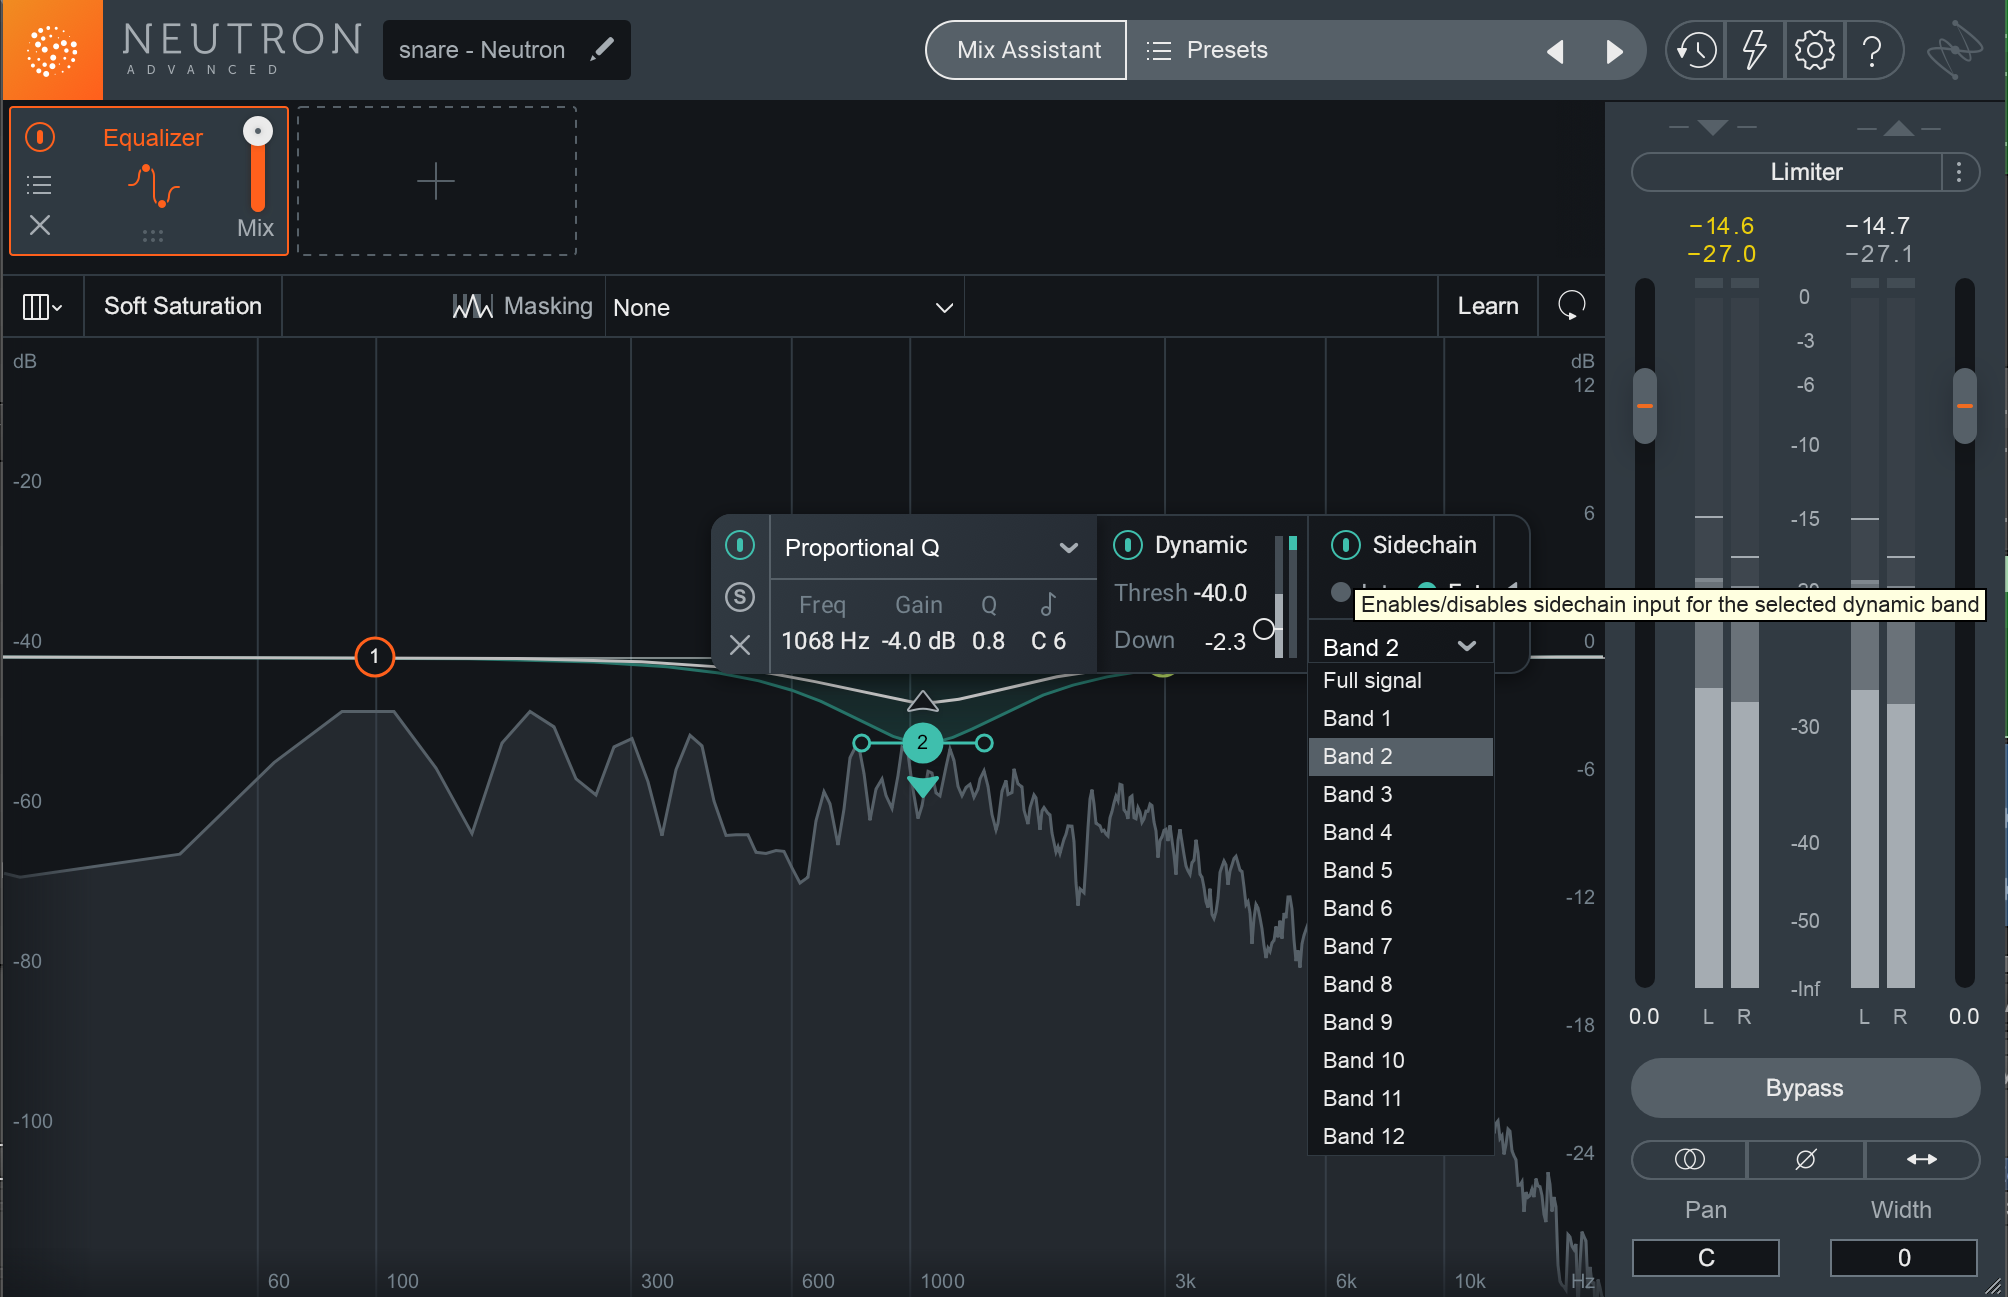Solo band 2 with S icon
This screenshot has height=1297, width=2008.
[739, 597]
